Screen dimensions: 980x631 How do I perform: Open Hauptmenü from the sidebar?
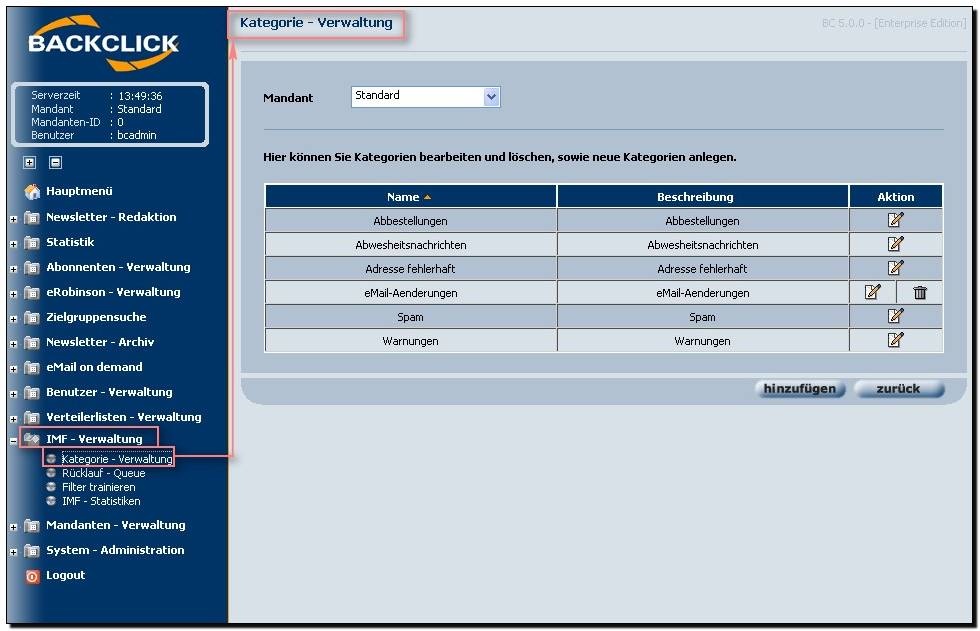click(x=79, y=191)
